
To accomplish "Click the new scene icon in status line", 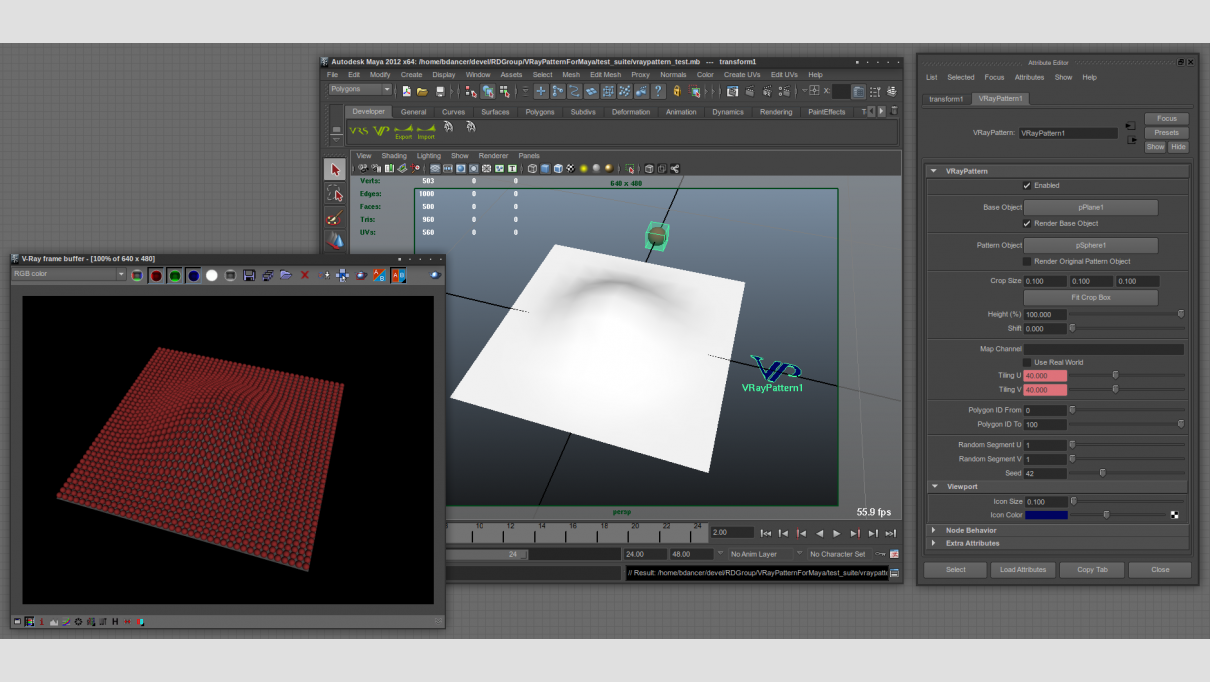I will click(406, 91).
